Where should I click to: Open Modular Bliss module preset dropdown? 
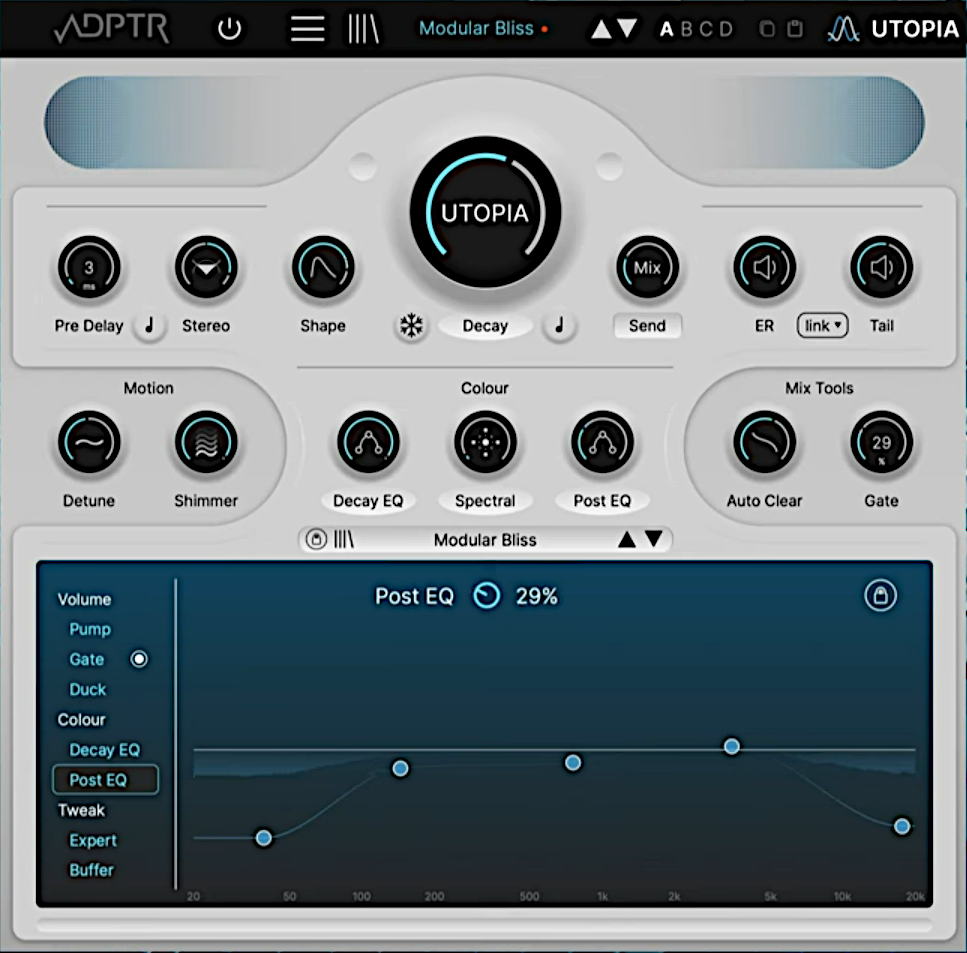[485, 540]
